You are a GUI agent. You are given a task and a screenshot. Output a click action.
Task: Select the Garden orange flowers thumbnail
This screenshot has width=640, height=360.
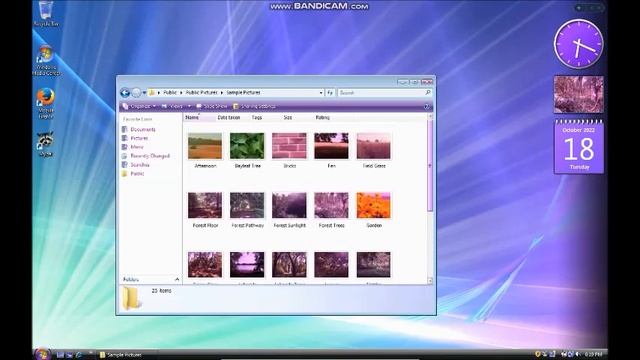(x=373, y=205)
